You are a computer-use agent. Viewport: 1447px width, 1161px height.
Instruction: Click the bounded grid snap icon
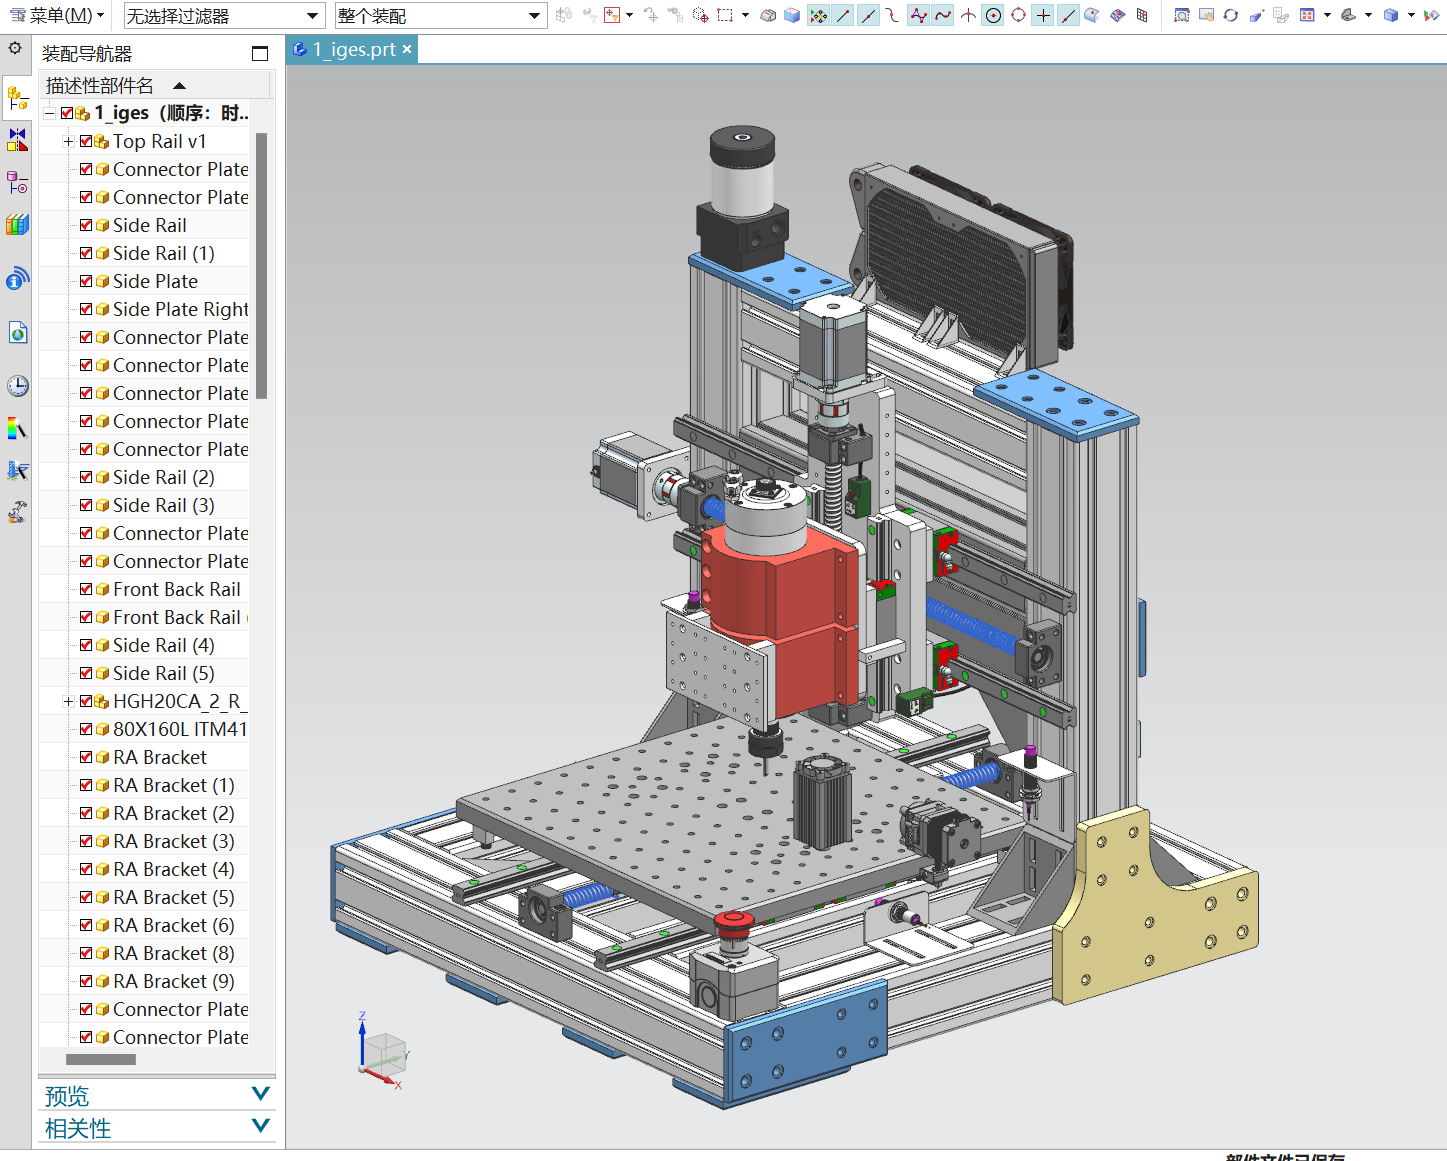coord(1142,15)
